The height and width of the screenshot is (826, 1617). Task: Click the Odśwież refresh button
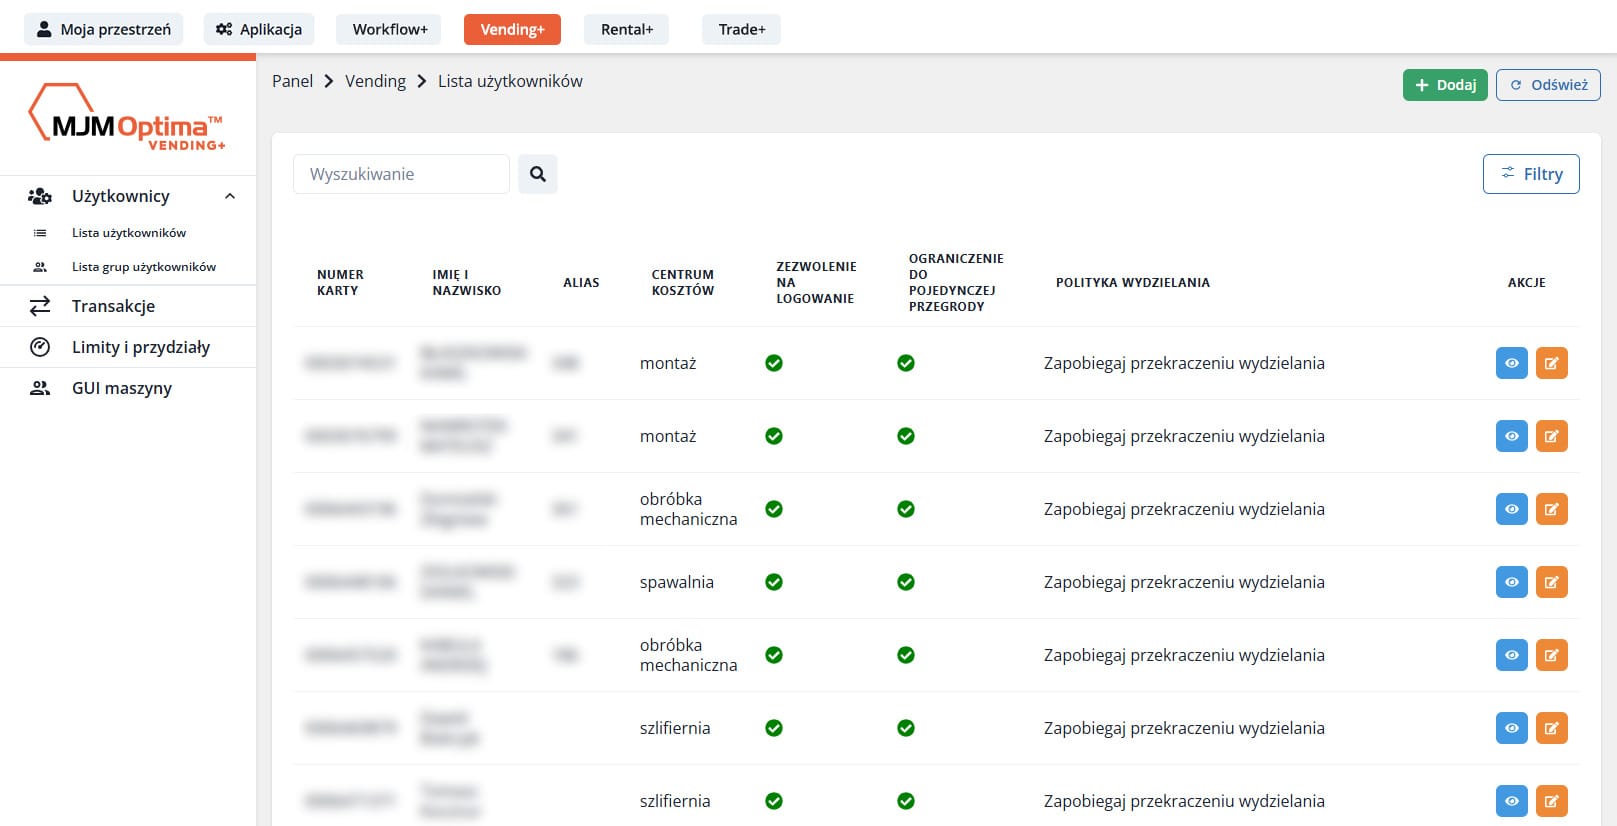(x=1547, y=85)
